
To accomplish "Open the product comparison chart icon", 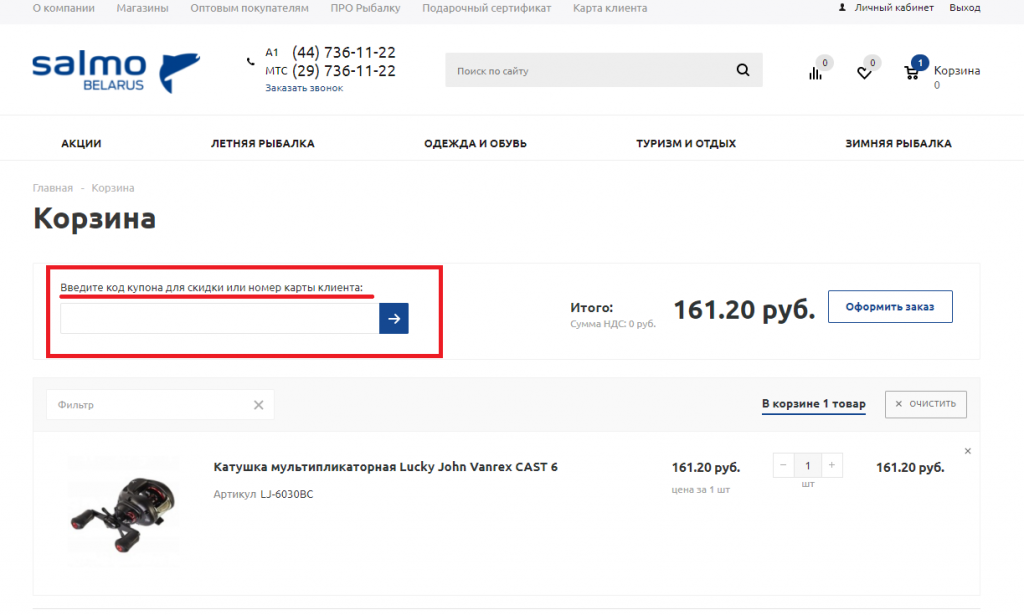I will [x=815, y=73].
